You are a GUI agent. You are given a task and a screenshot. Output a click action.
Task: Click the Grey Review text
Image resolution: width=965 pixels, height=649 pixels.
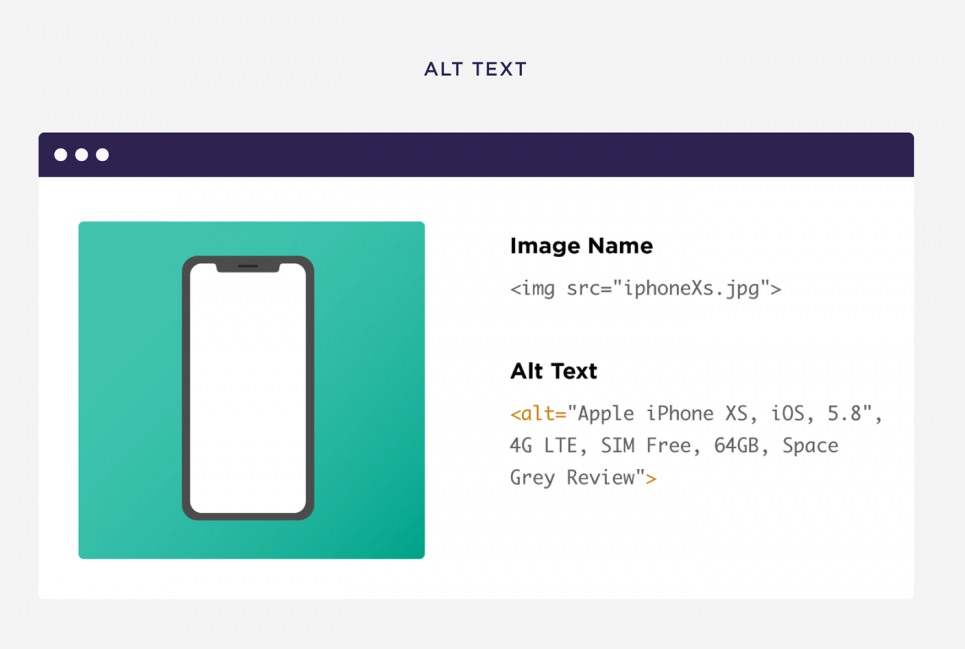click(572, 478)
